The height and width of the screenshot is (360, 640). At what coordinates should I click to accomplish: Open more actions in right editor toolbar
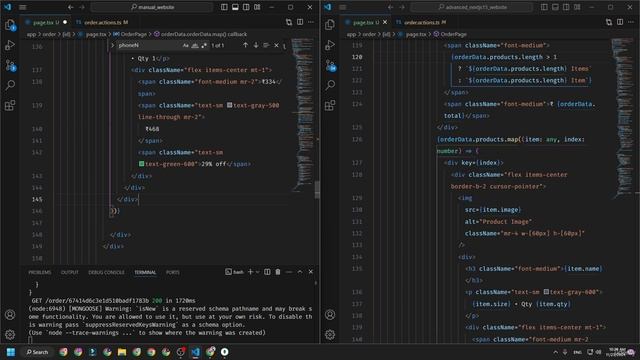(631, 22)
